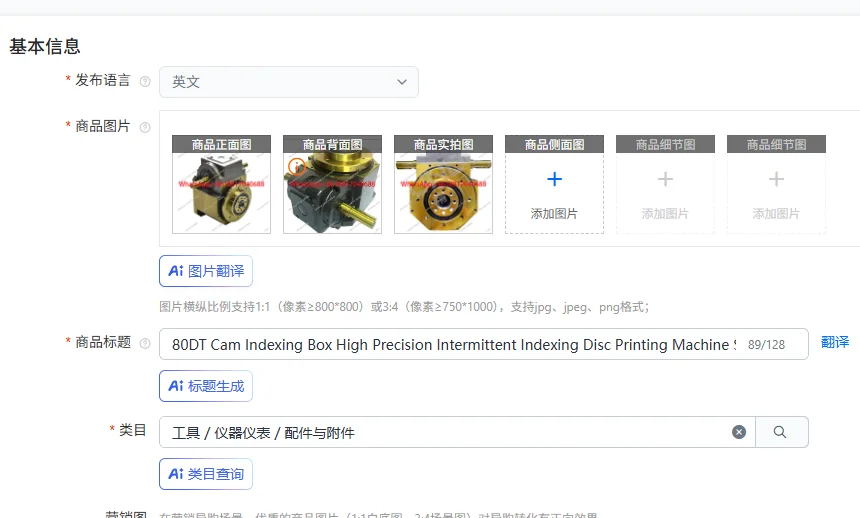
Task: Add image in 商品侧面图 slot
Action: [554, 184]
